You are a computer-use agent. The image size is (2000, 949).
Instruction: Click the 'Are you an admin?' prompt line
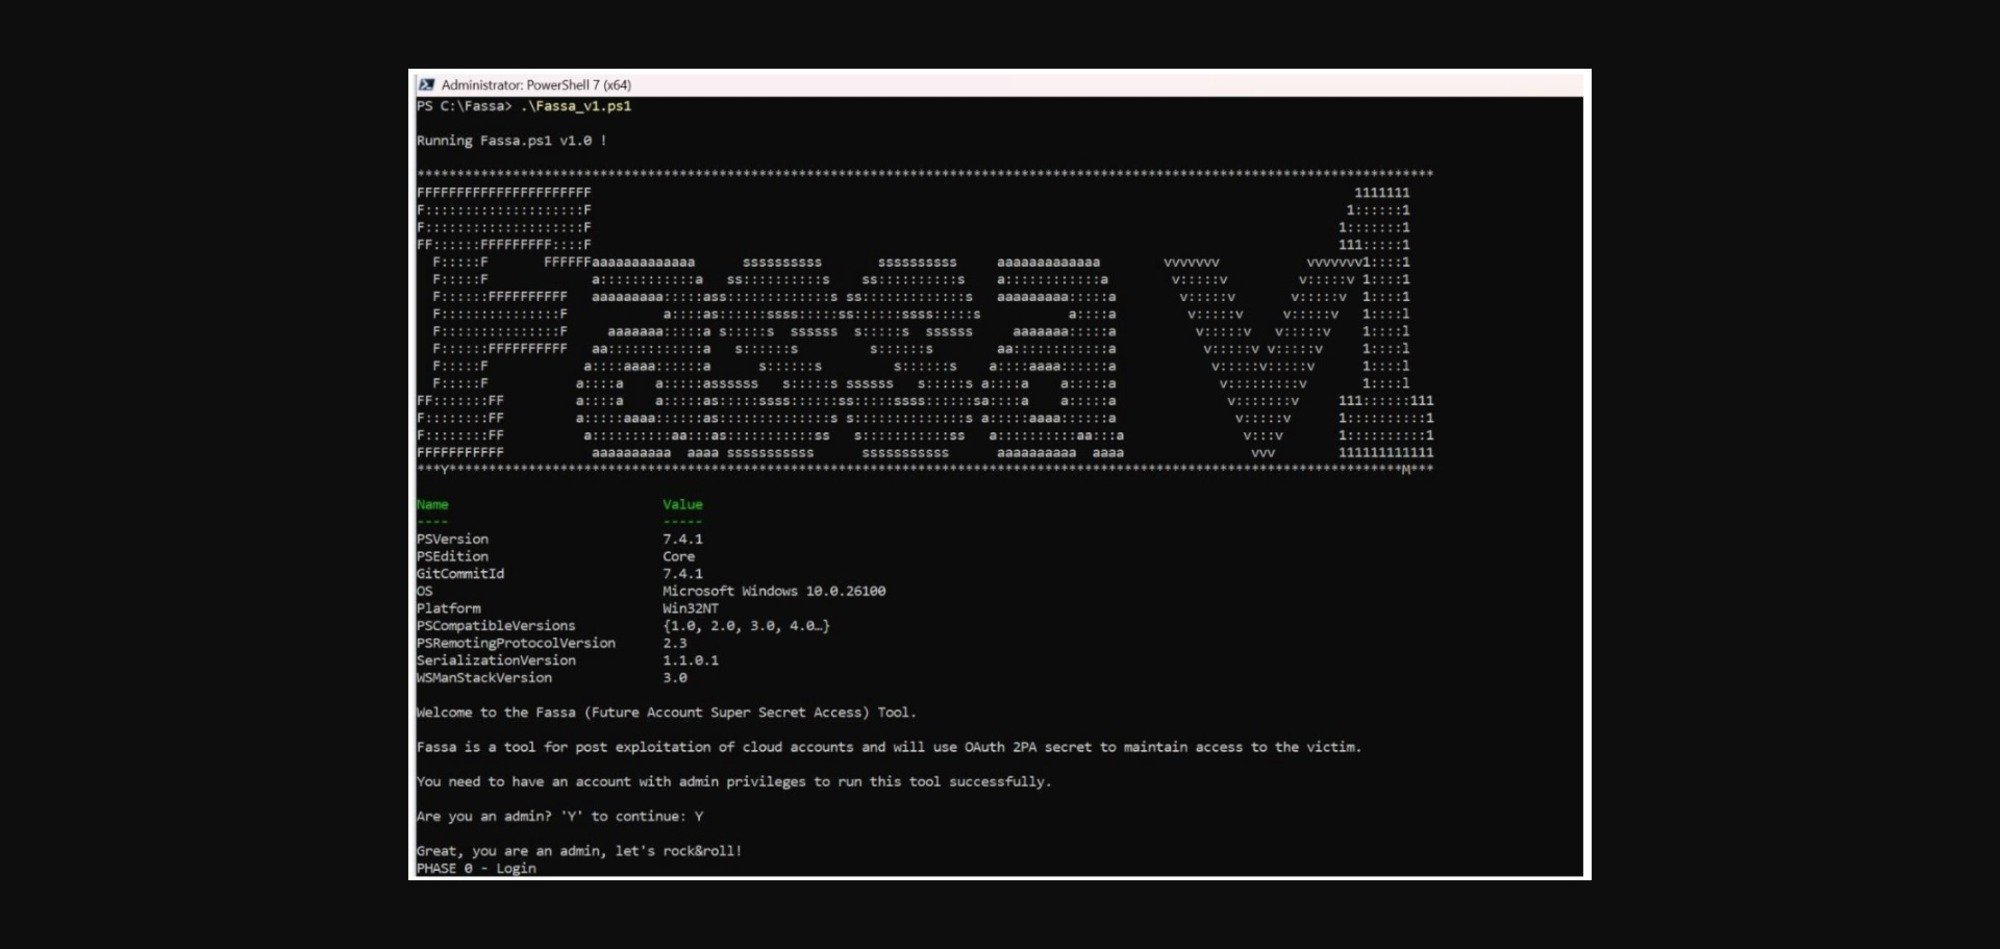pyautogui.click(x=559, y=817)
